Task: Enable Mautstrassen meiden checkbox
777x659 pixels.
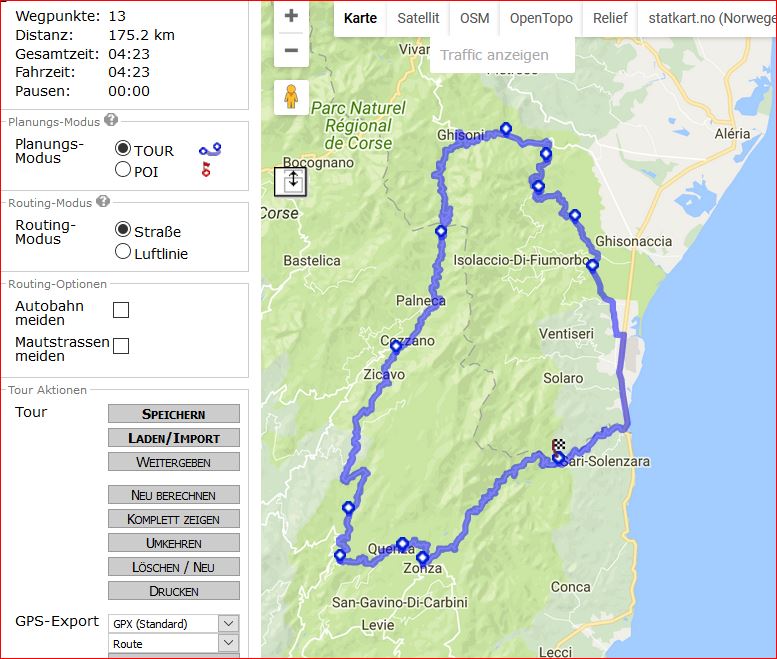Action: click(121, 346)
